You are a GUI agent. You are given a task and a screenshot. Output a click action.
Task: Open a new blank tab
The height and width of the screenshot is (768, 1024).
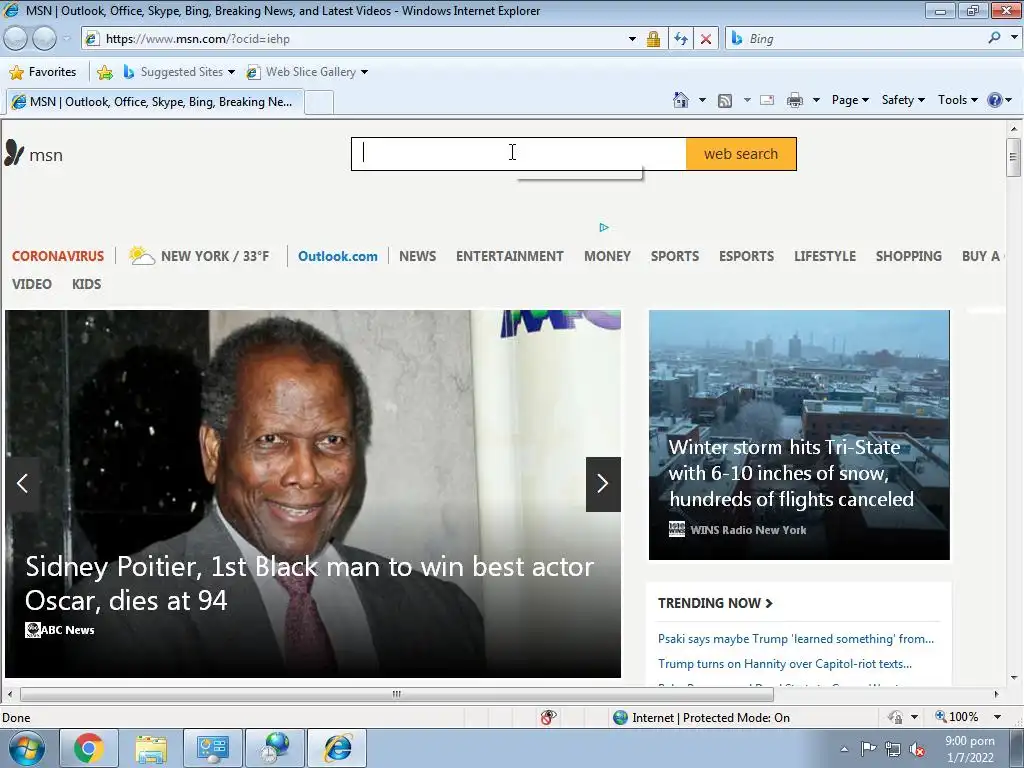pyautogui.click(x=319, y=103)
